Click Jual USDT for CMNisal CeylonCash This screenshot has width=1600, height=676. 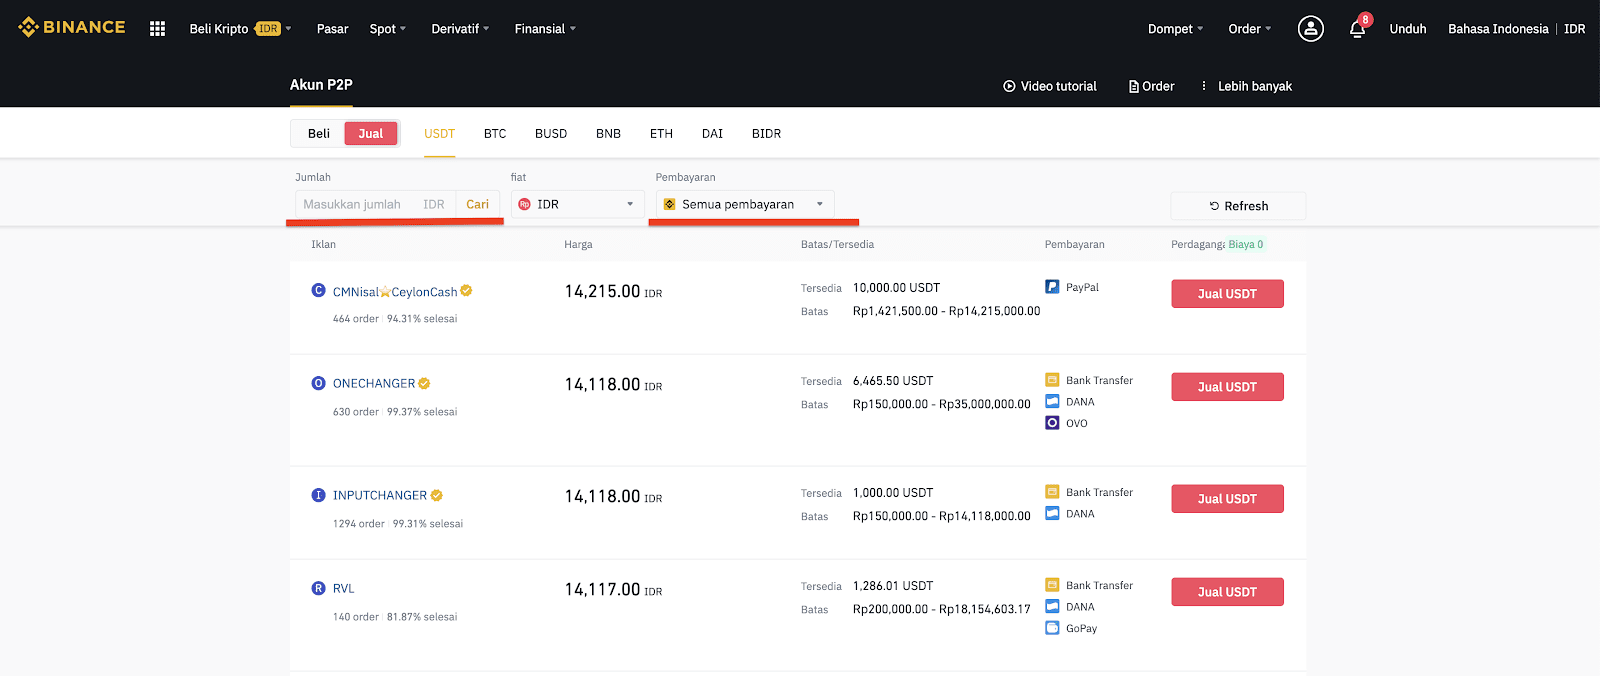(1227, 294)
